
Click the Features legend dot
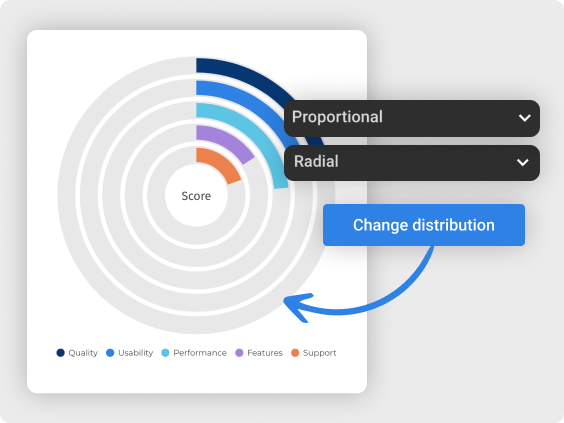(x=239, y=353)
